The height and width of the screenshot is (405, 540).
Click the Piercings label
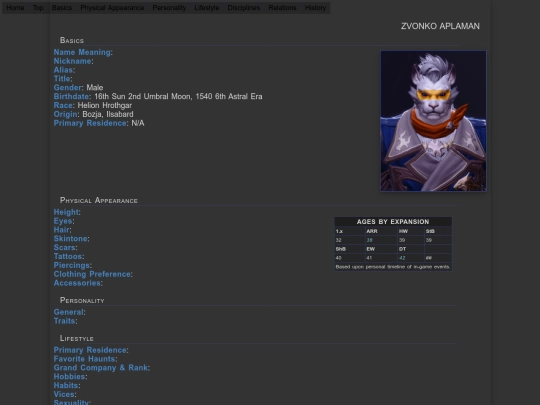tap(72, 266)
